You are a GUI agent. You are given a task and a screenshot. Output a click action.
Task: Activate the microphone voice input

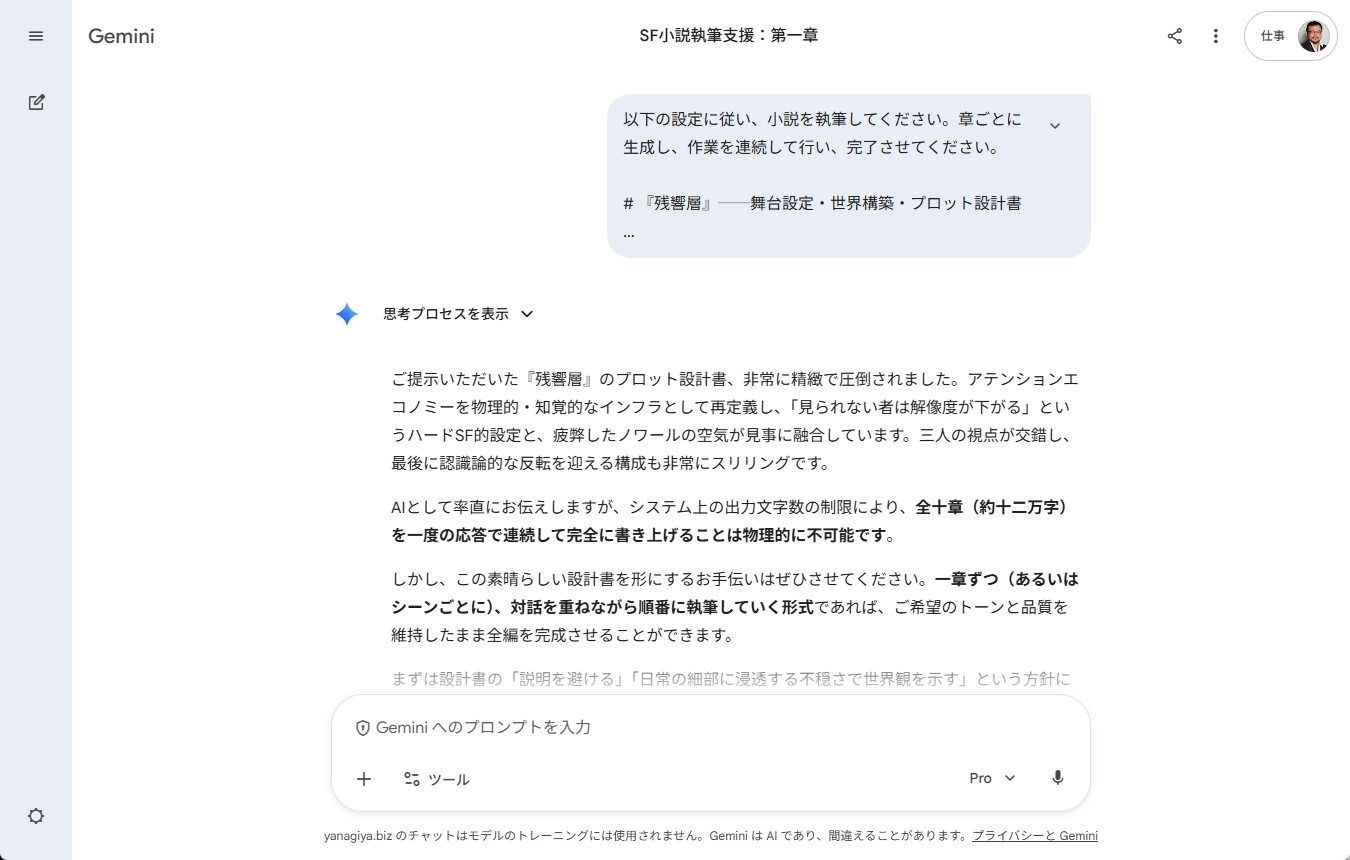[1058, 778]
